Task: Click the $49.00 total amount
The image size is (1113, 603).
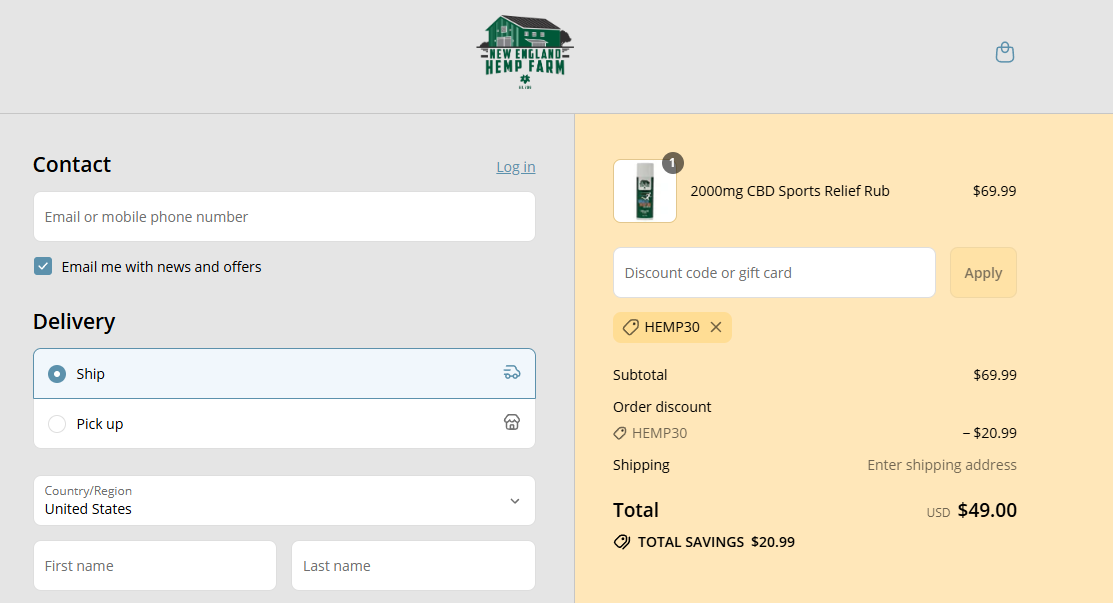Action: pyautogui.click(x=987, y=510)
